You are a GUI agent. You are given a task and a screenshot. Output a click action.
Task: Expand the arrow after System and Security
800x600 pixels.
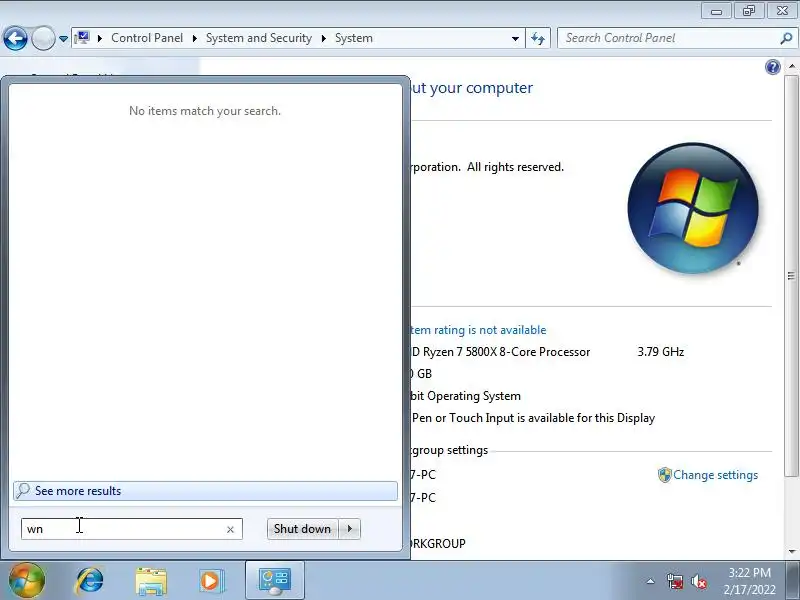click(x=323, y=38)
